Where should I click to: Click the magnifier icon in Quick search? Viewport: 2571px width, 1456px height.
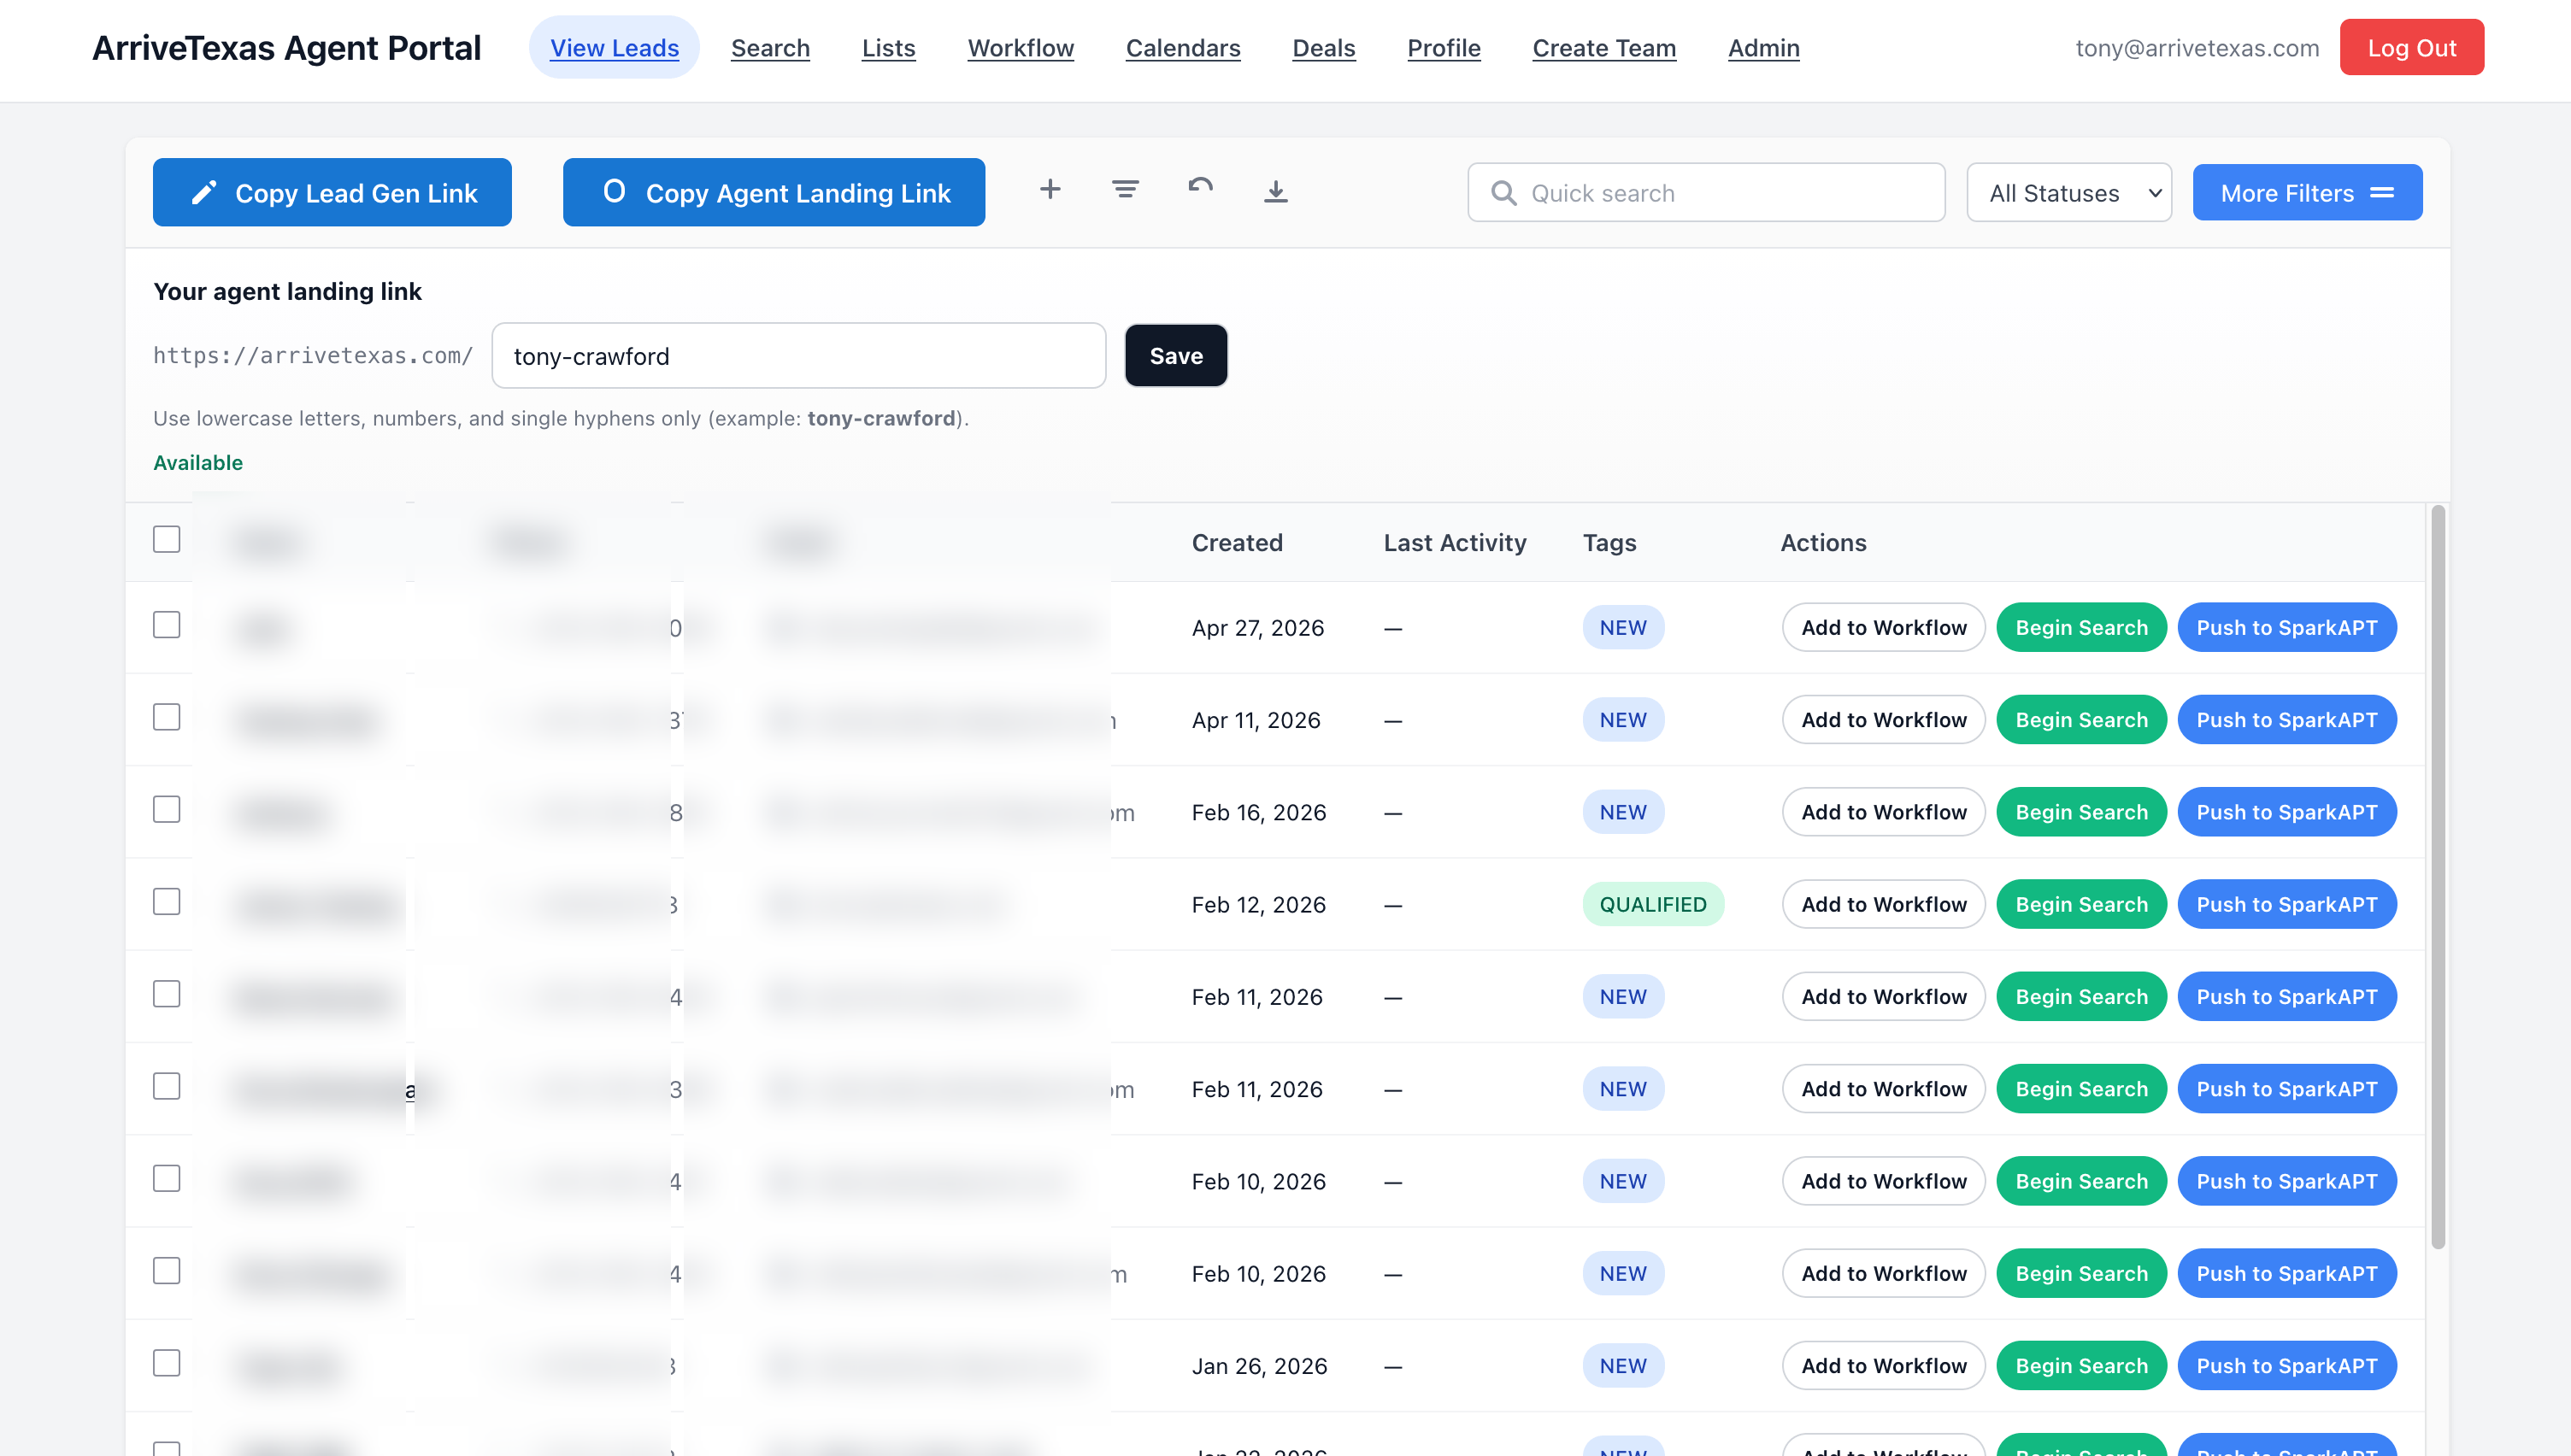(x=1503, y=192)
